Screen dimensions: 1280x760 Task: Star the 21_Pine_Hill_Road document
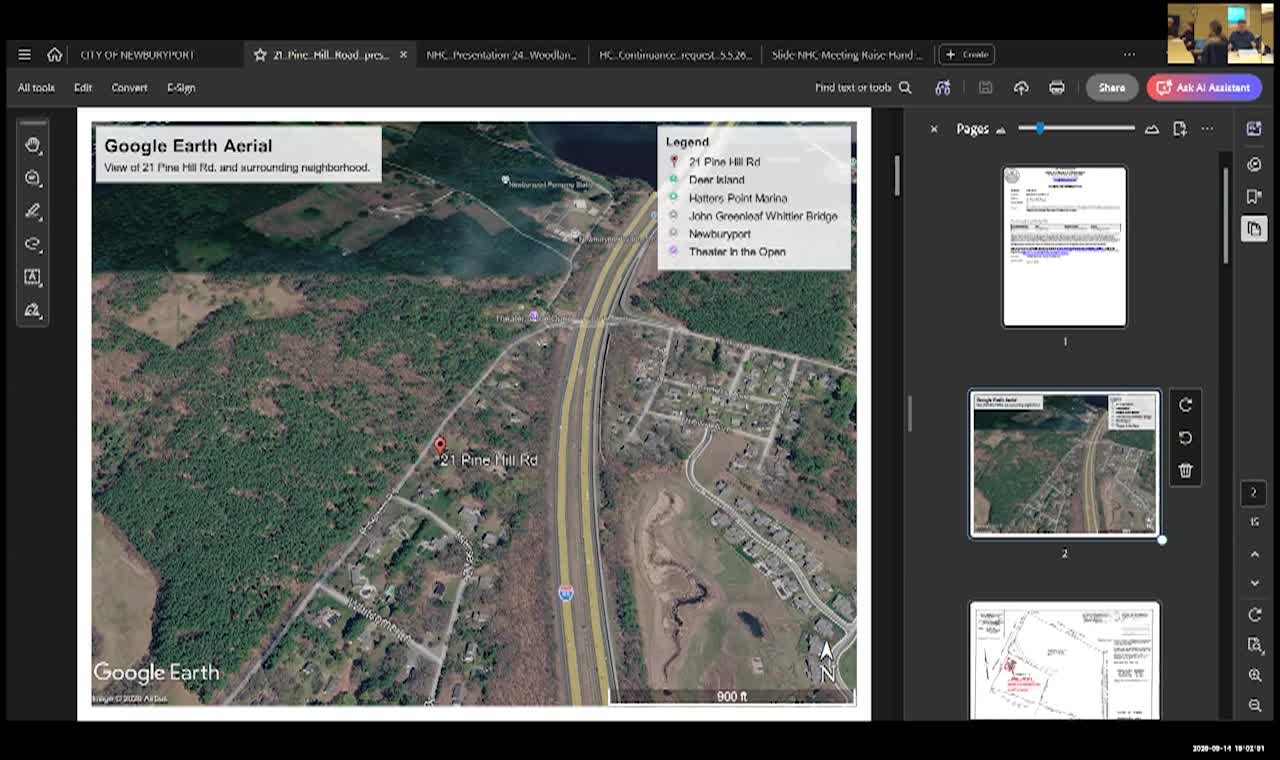[260, 55]
